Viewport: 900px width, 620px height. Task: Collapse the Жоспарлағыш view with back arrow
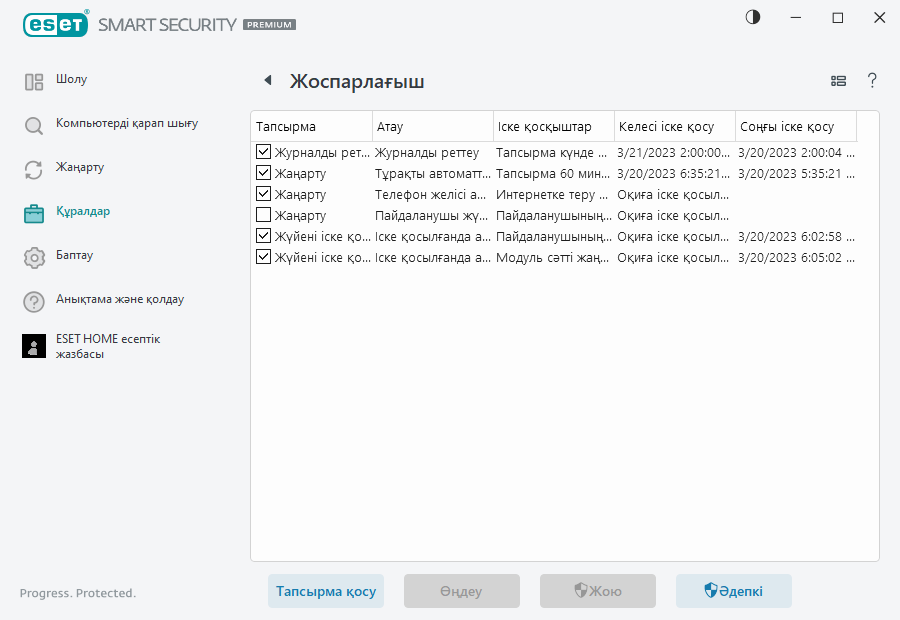[x=267, y=80]
